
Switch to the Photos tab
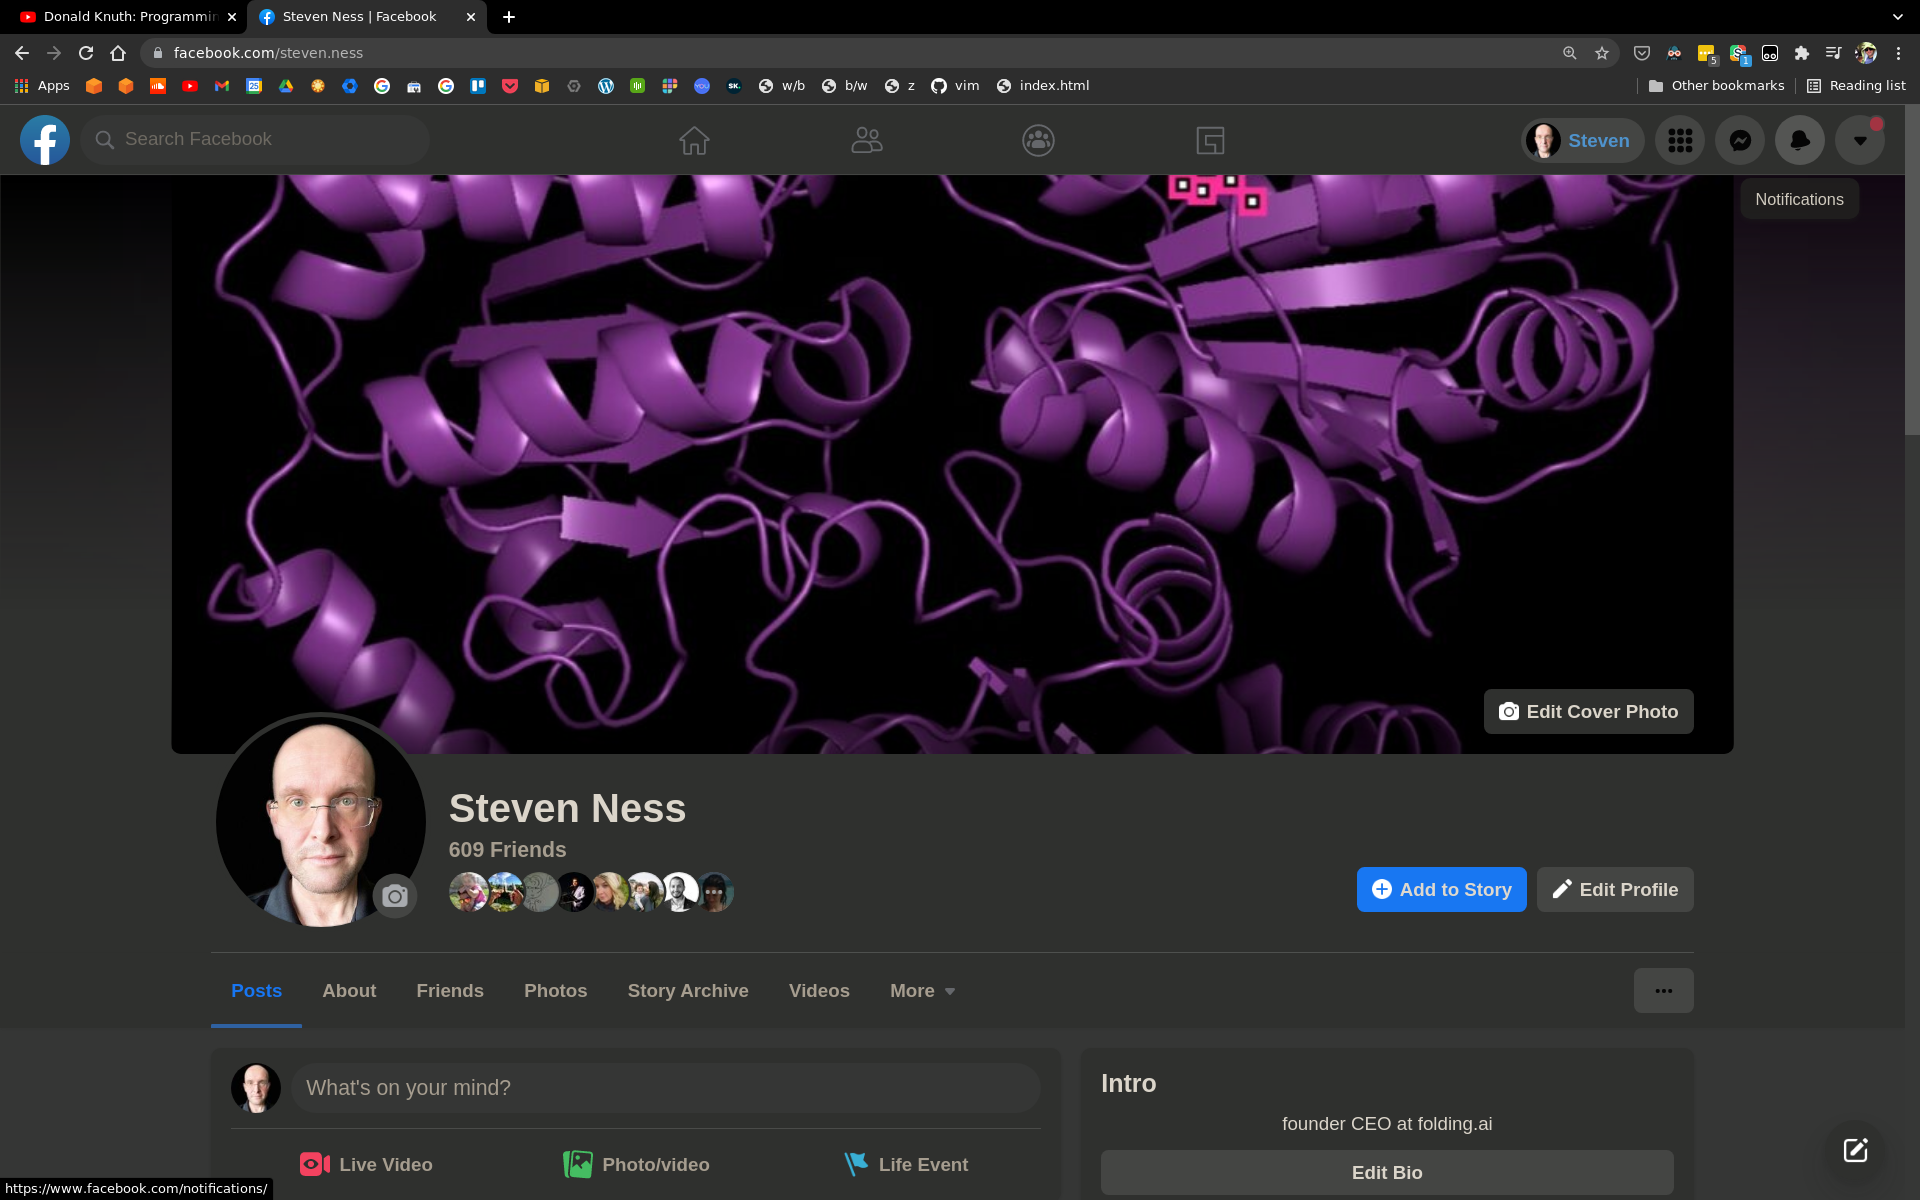pos(556,990)
